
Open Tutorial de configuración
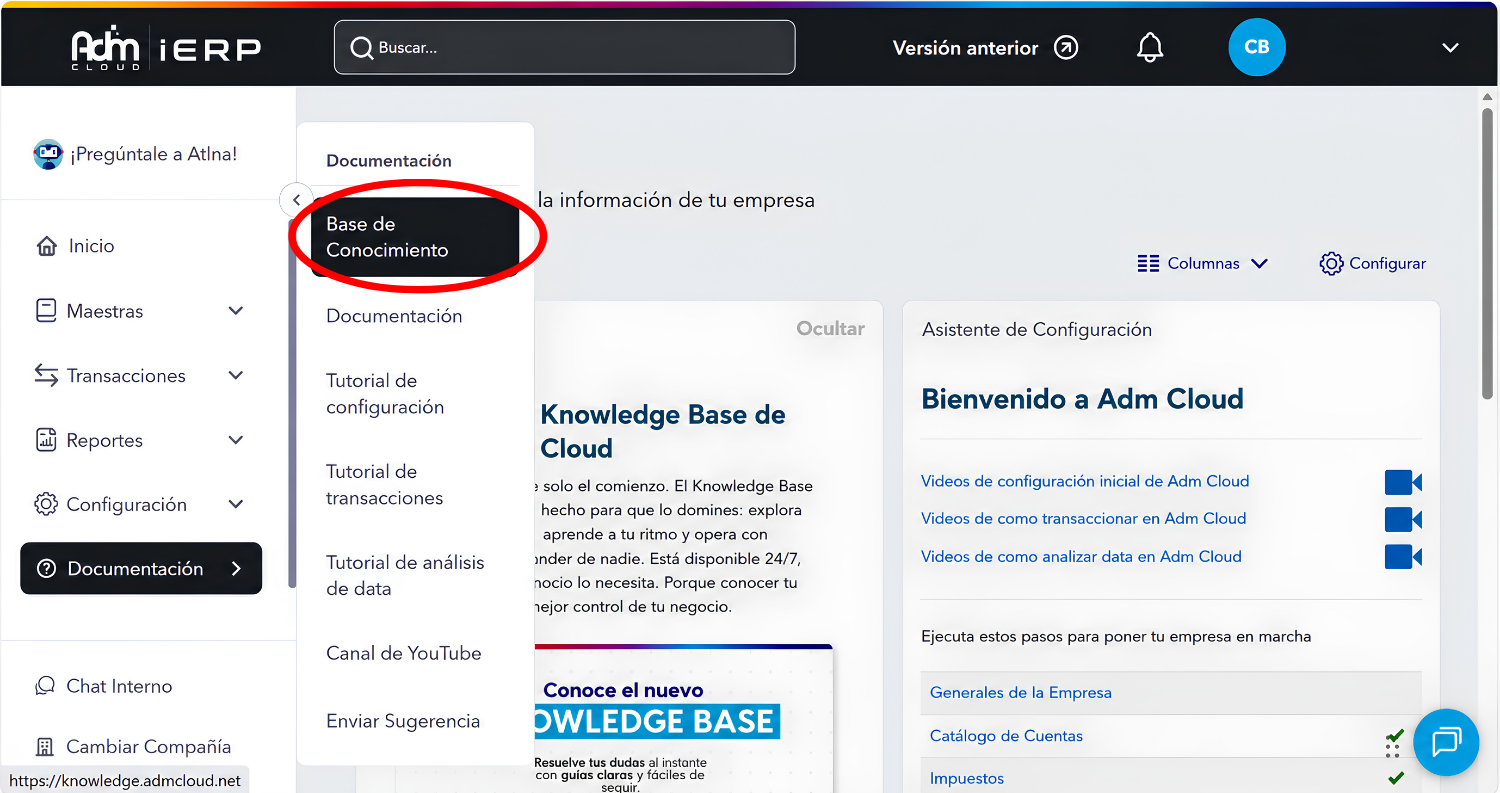click(x=385, y=394)
